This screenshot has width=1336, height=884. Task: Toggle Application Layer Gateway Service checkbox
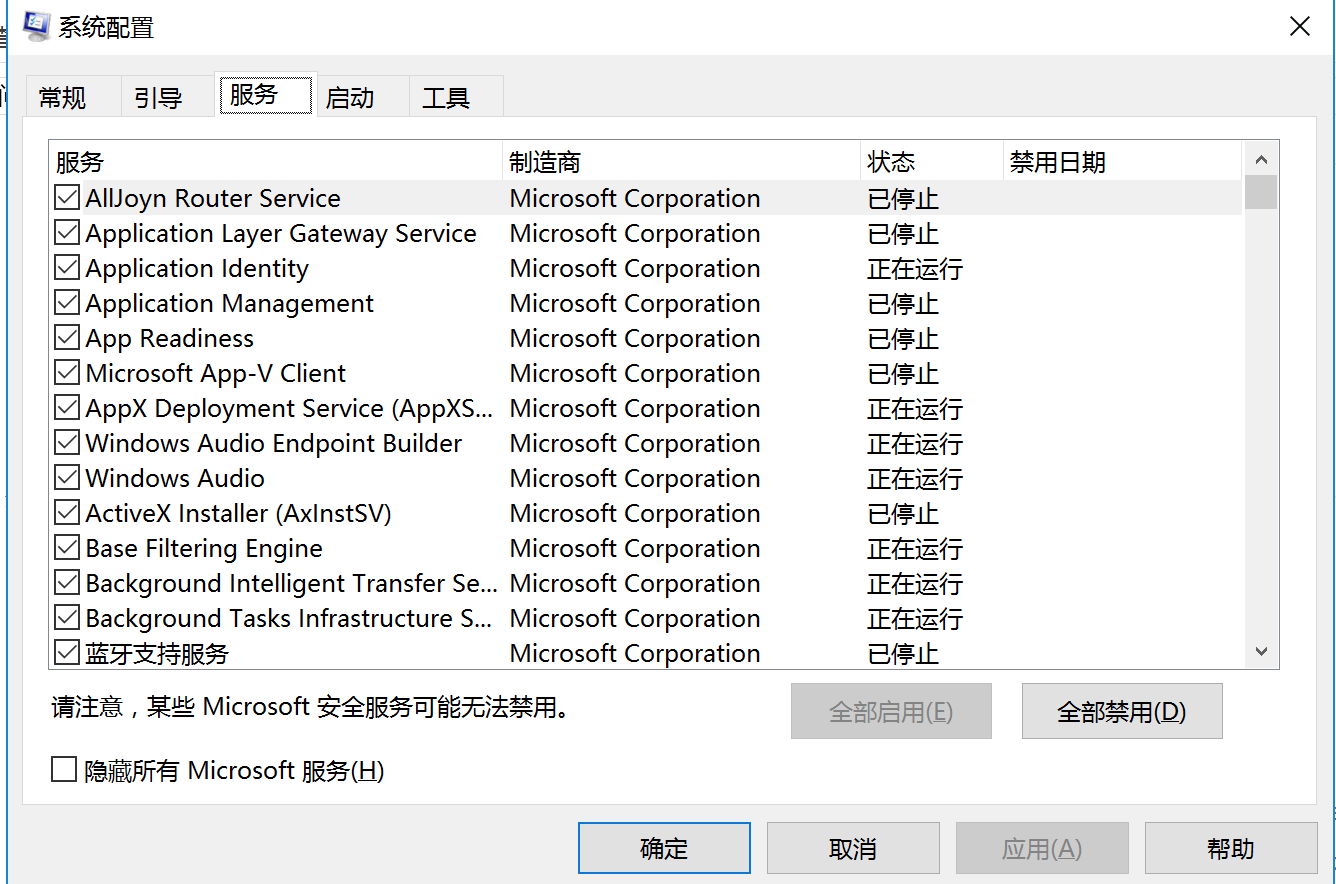(67, 233)
